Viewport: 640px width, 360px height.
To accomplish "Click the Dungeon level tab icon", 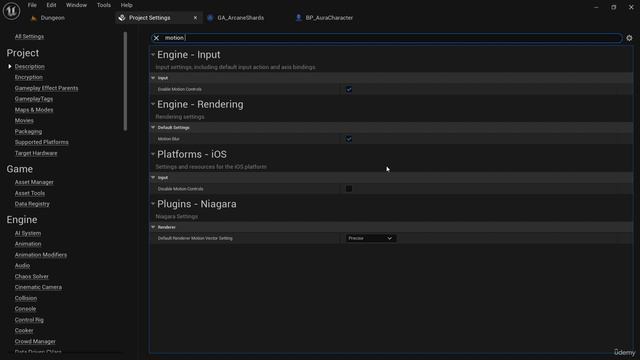I will pyautogui.click(x=34, y=18).
